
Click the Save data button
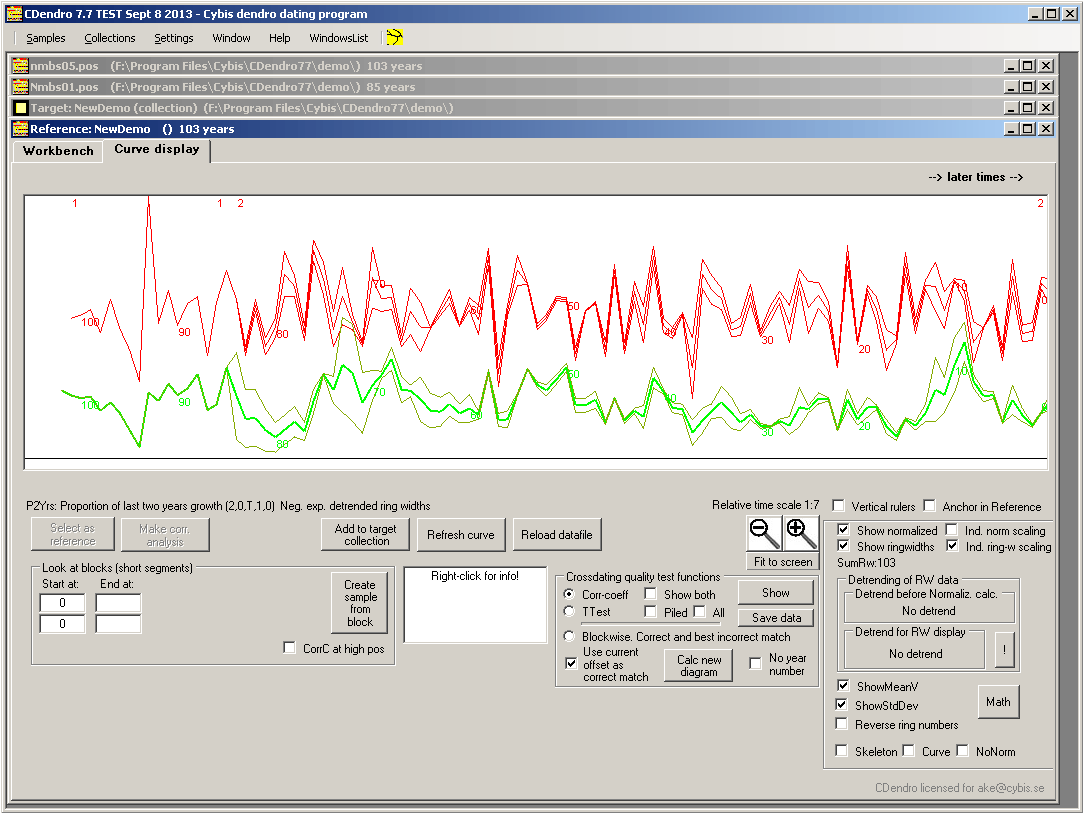click(776, 618)
